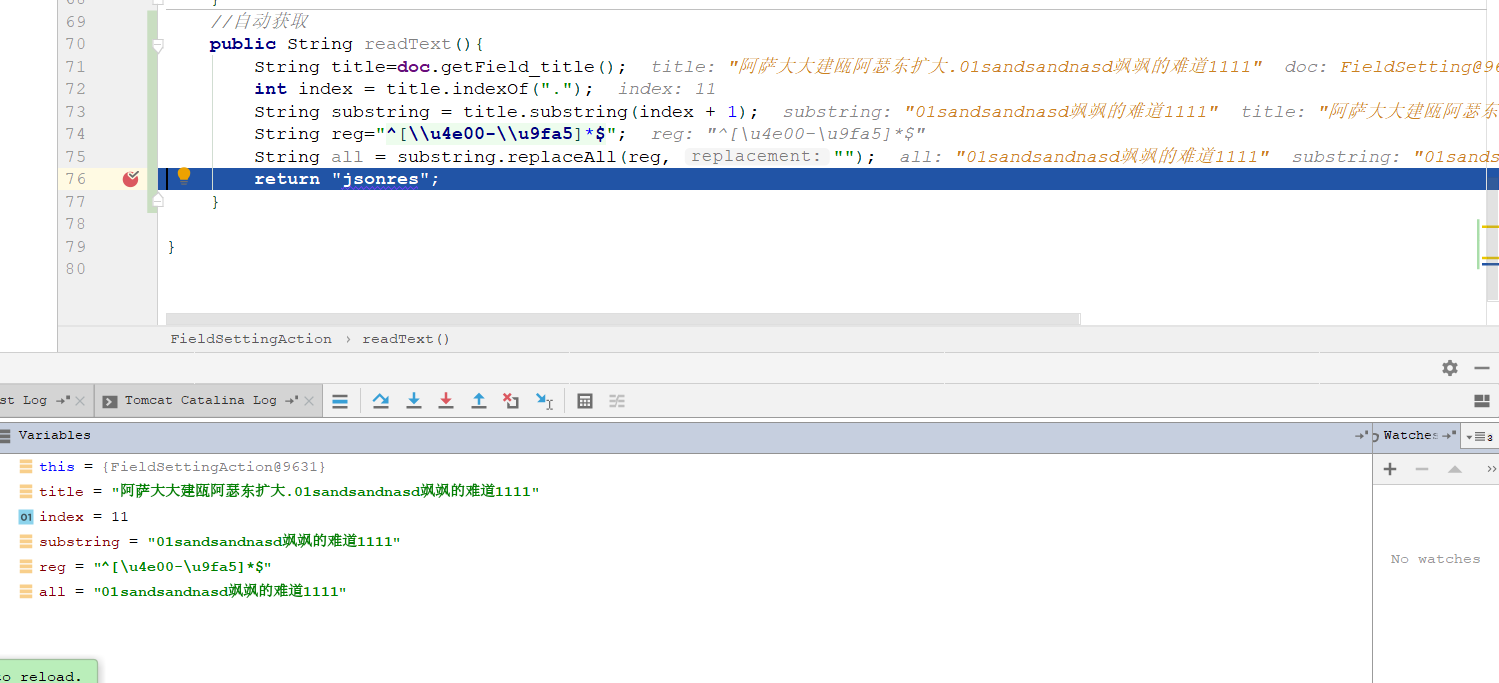Click Move Watch Up triangle icon
Image resolution: width=1499 pixels, height=683 pixels.
coord(1455,469)
